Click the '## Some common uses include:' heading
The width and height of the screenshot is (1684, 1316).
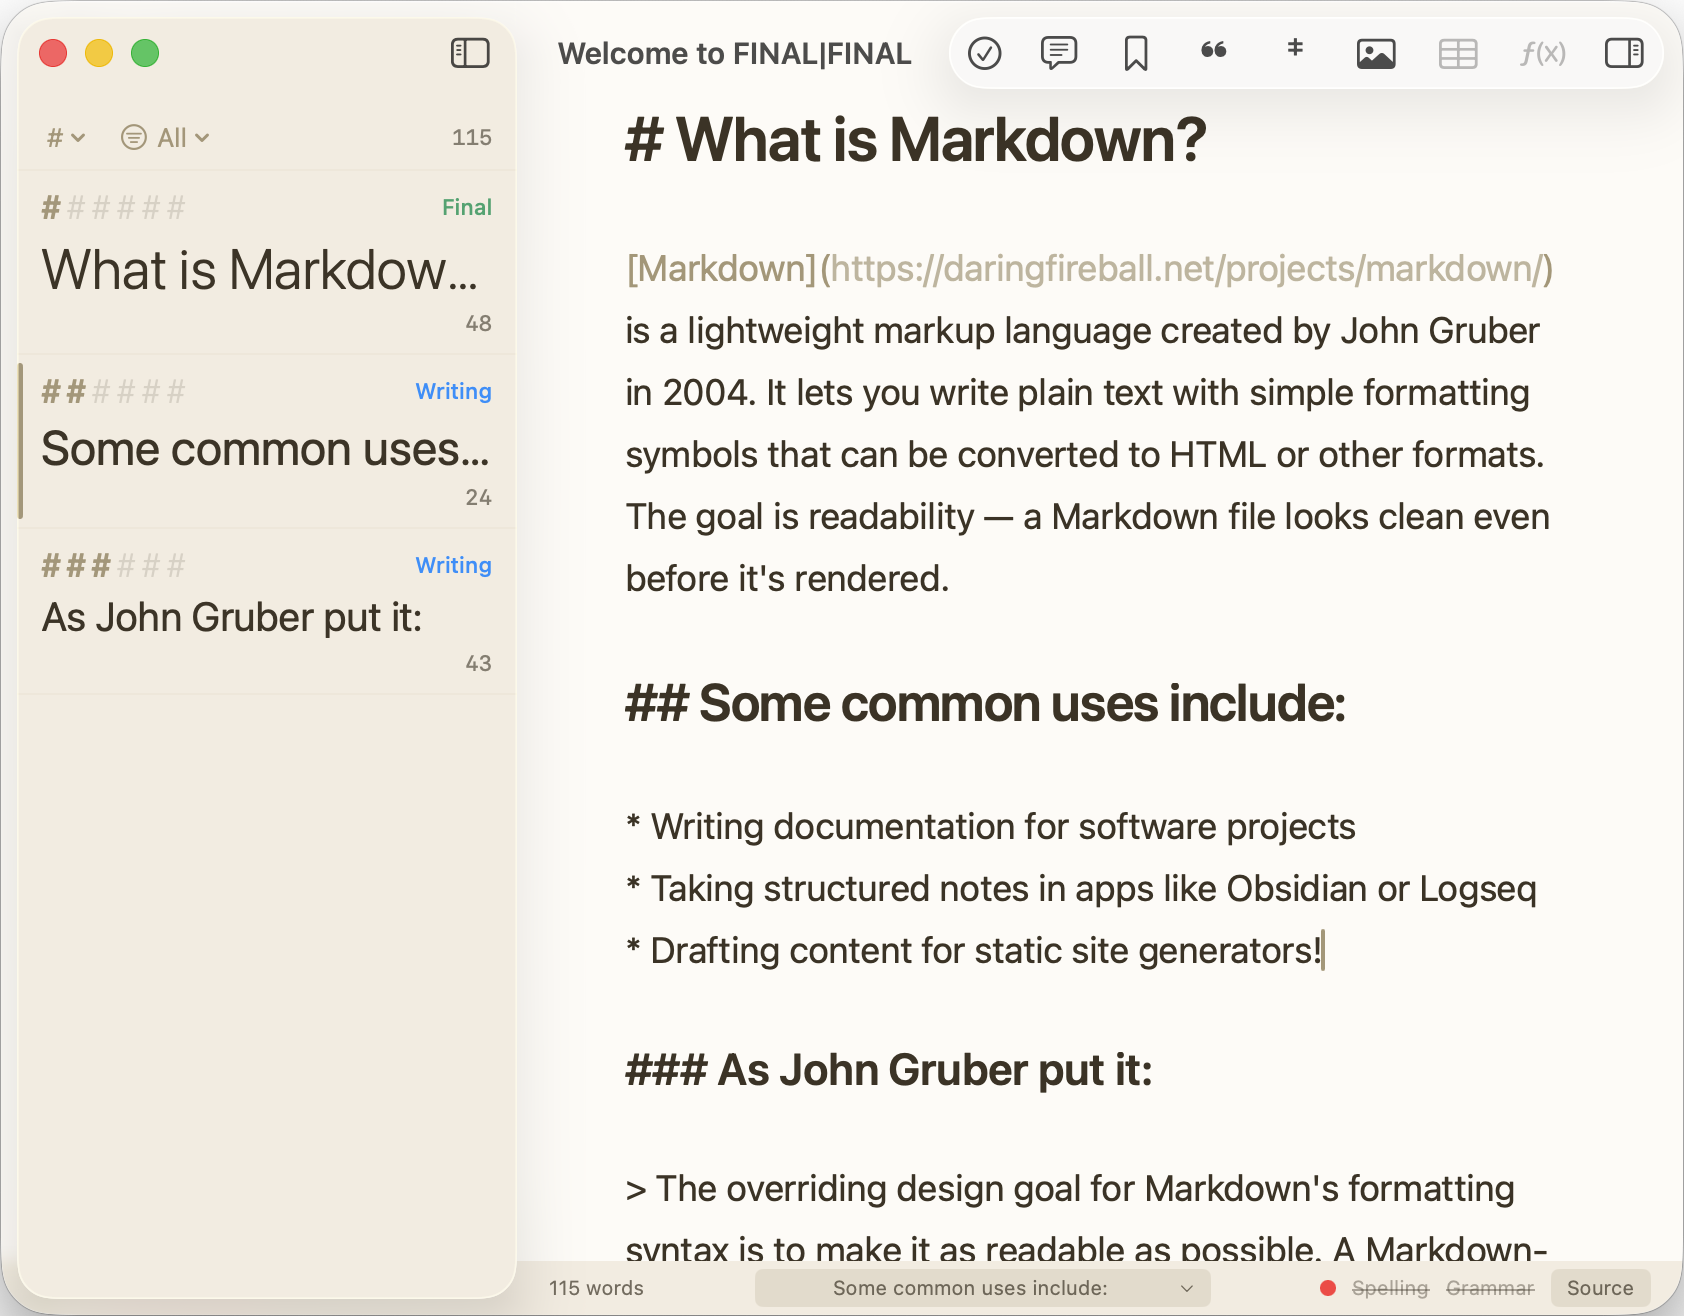pyautogui.click(x=986, y=703)
